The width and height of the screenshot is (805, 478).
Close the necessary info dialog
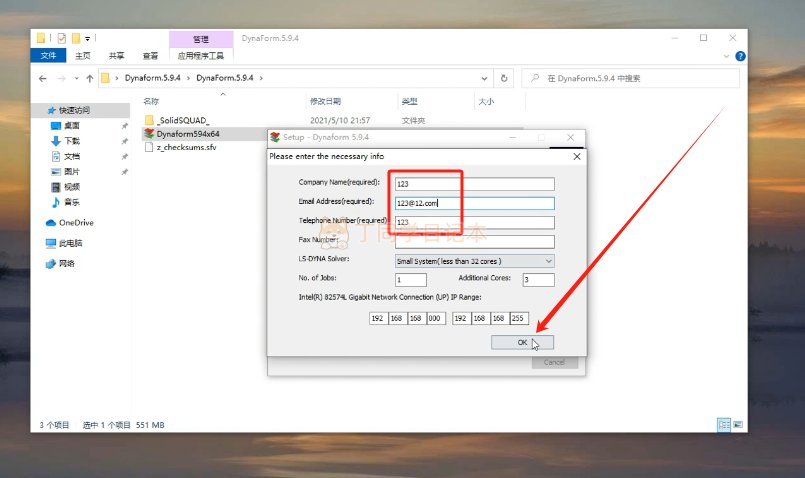click(577, 157)
